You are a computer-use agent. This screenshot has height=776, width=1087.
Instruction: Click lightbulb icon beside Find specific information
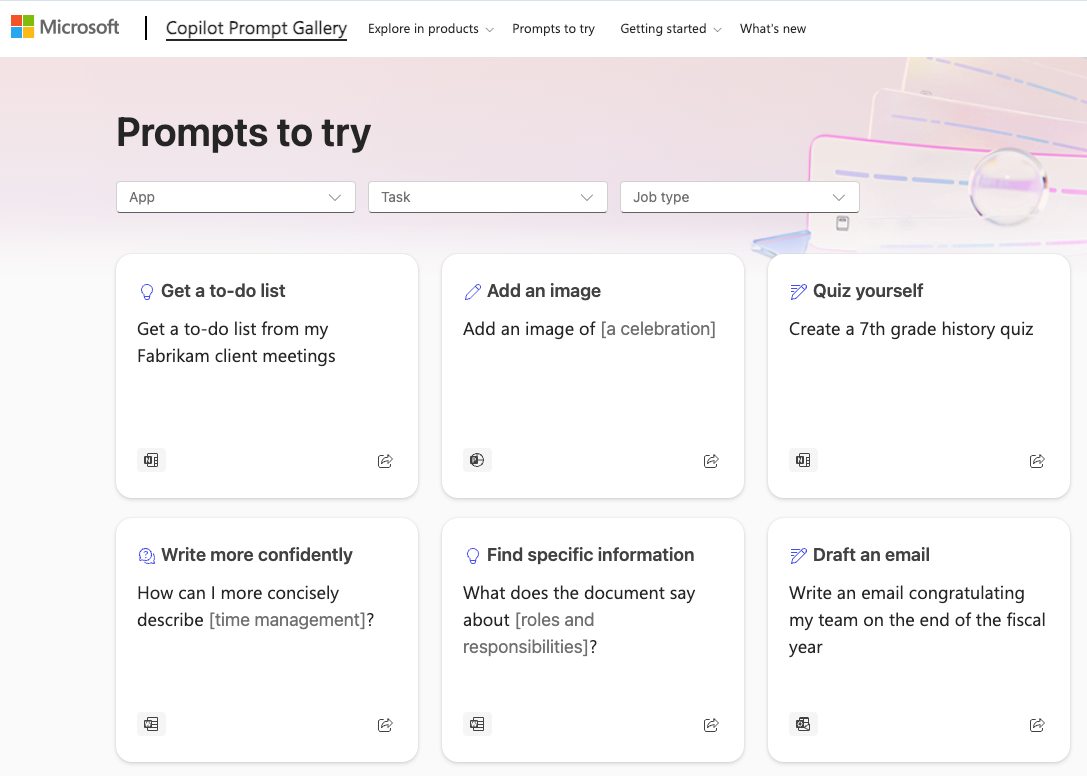tap(472, 555)
